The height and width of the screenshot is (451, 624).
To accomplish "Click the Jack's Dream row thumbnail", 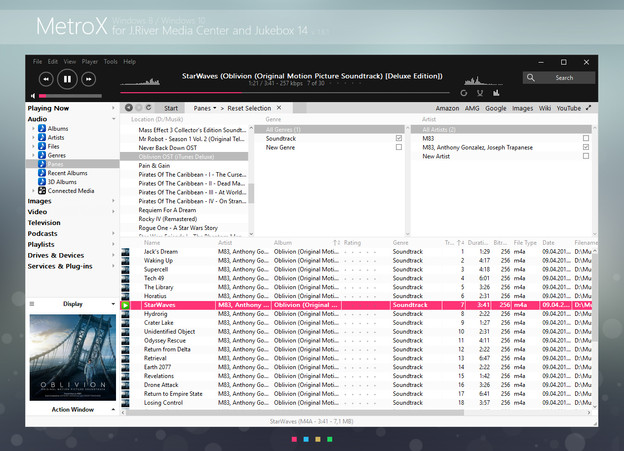I will coord(125,252).
